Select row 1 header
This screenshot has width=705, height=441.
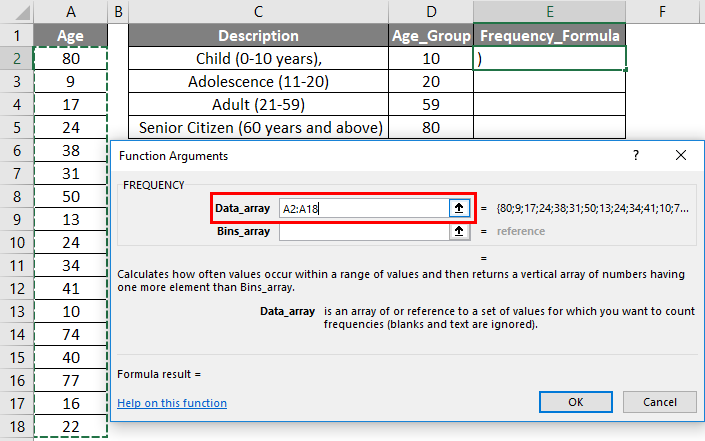pos(15,35)
